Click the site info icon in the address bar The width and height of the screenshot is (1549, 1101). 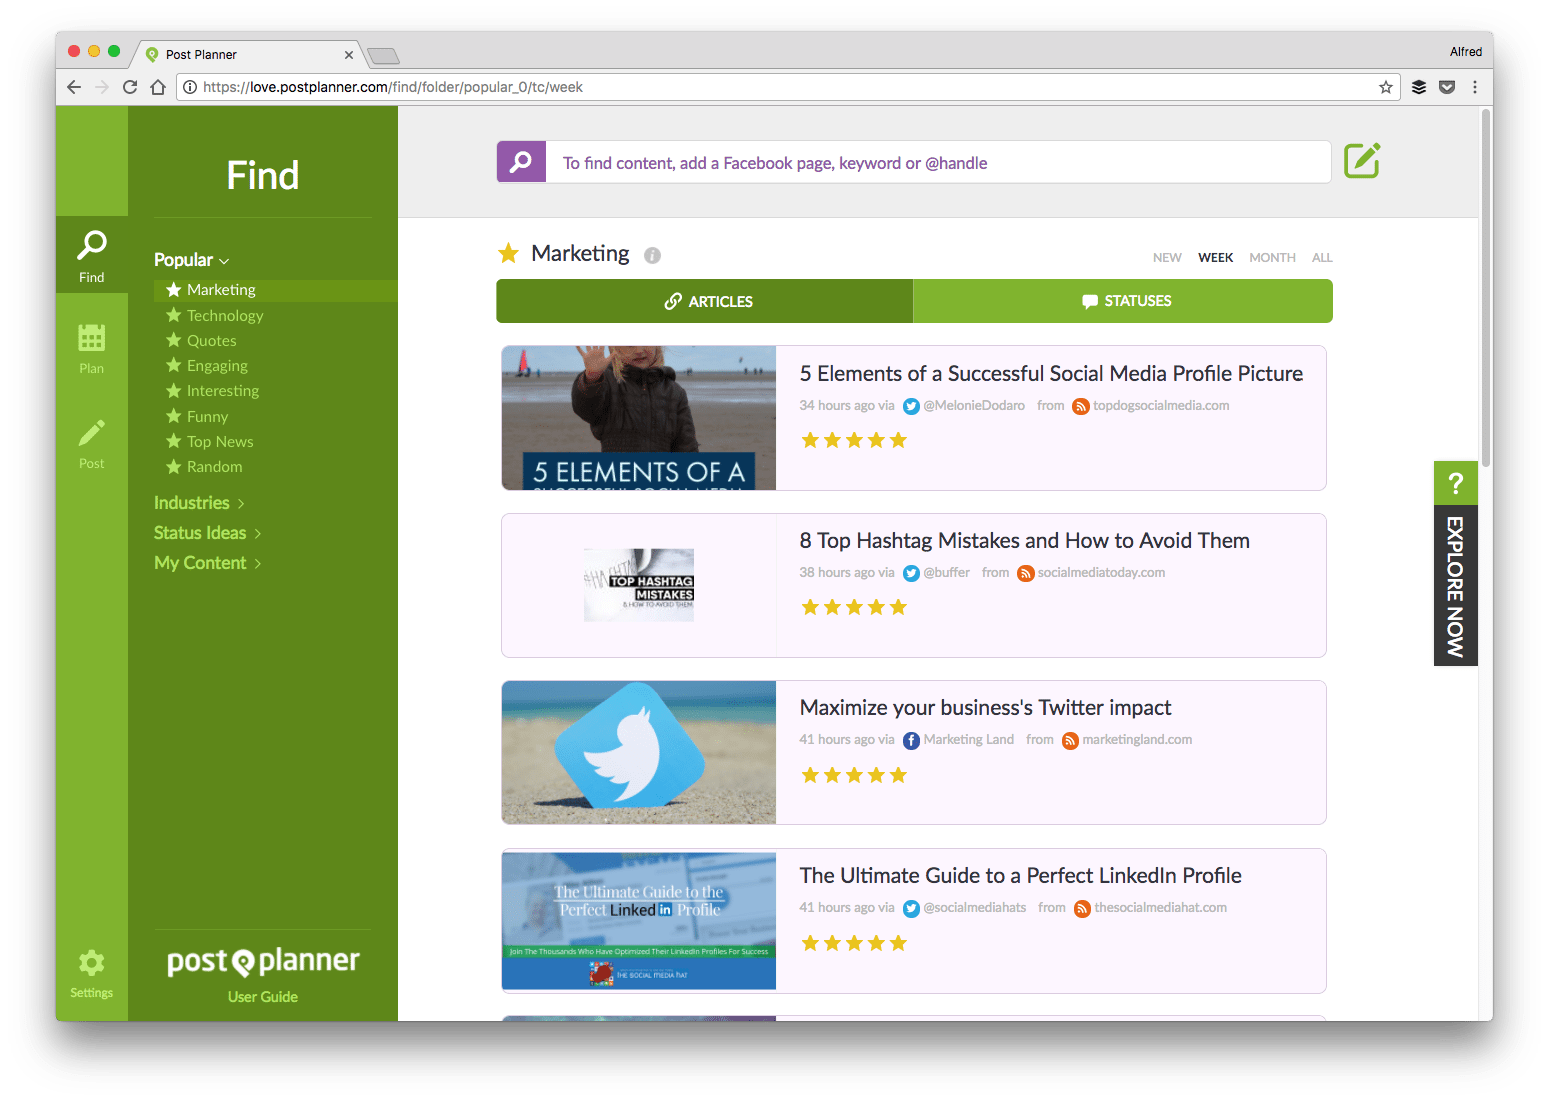pyautogui.click(x=190, y=87)
